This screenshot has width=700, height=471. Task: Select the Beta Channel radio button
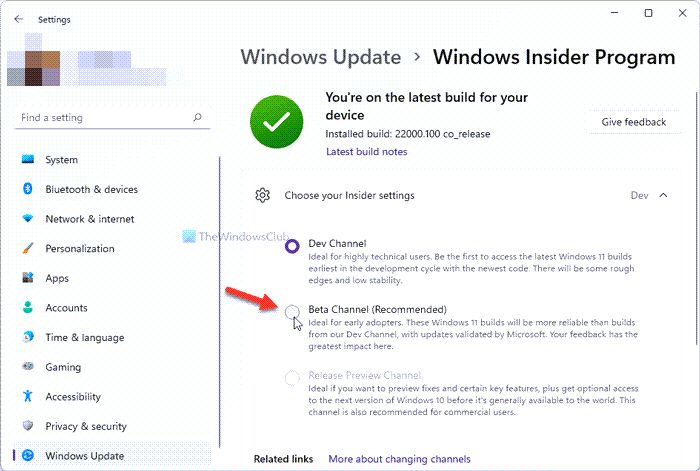coord(292,311)
